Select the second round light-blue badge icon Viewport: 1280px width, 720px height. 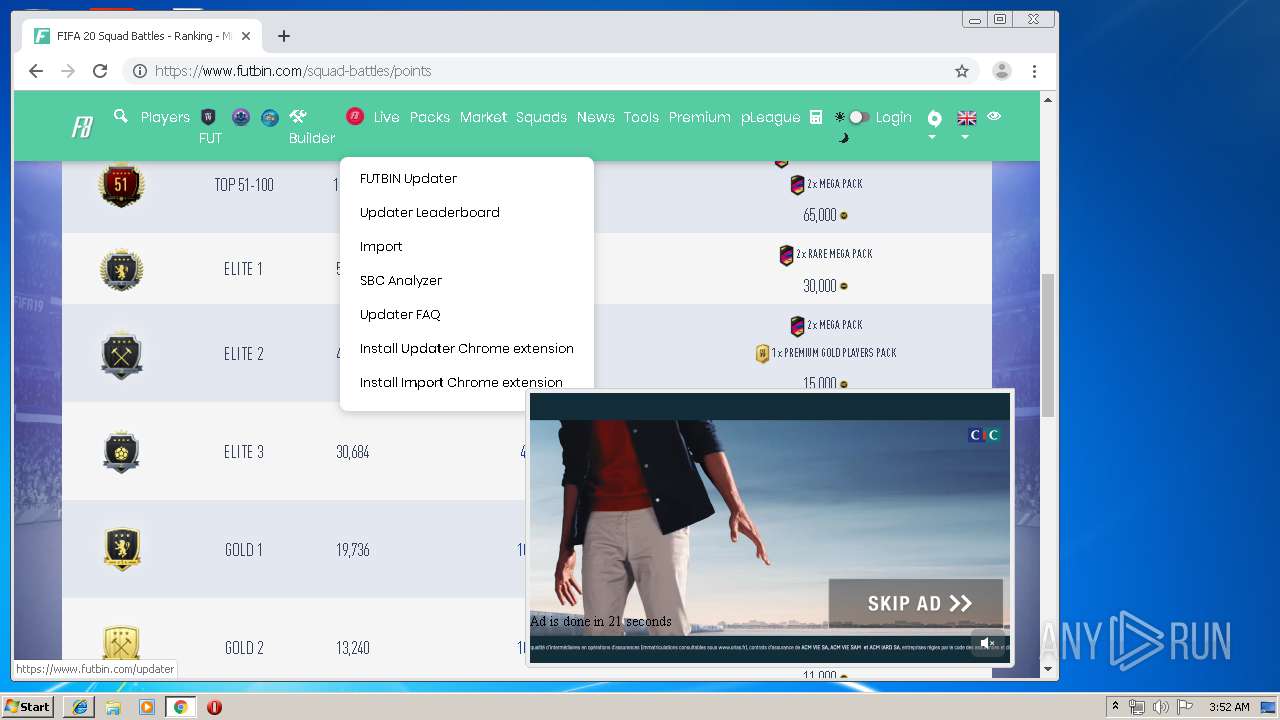[270, 117]
